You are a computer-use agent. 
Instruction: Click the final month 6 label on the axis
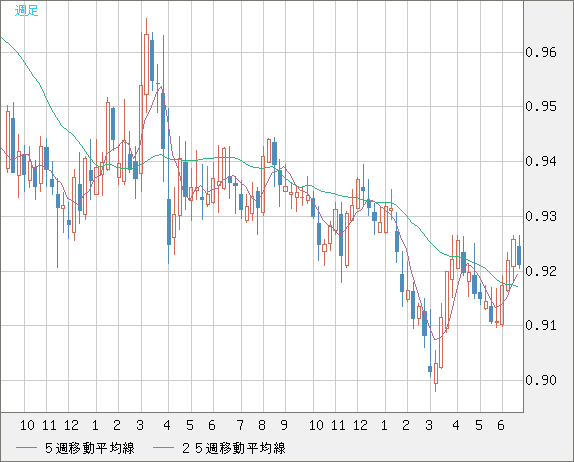(501, 425)
